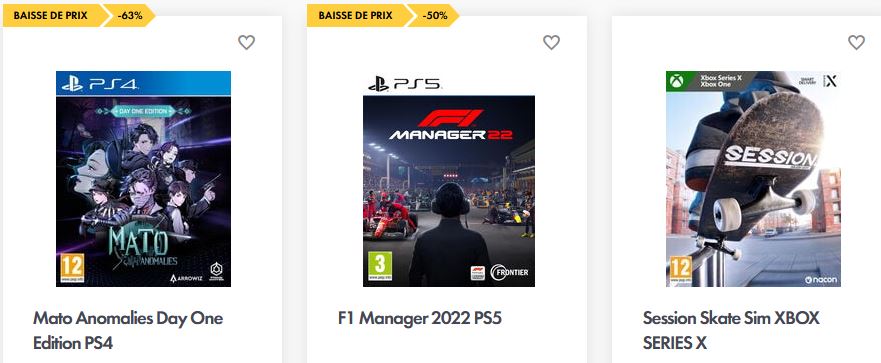Open the F1 Manager 2022 PS5 title link
Screen dimensions: 881x363
click(x=420, y=319)
